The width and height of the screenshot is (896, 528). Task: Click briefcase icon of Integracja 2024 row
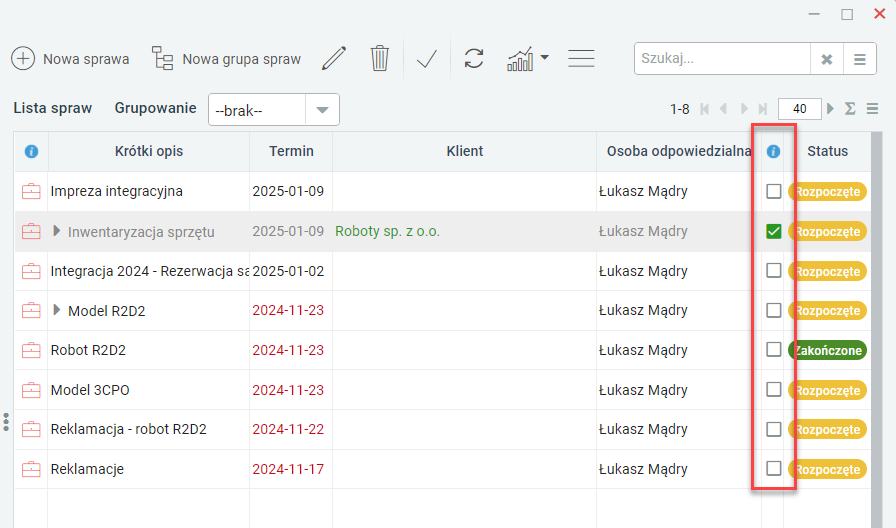pyautogui.click(x=31, y=271)
